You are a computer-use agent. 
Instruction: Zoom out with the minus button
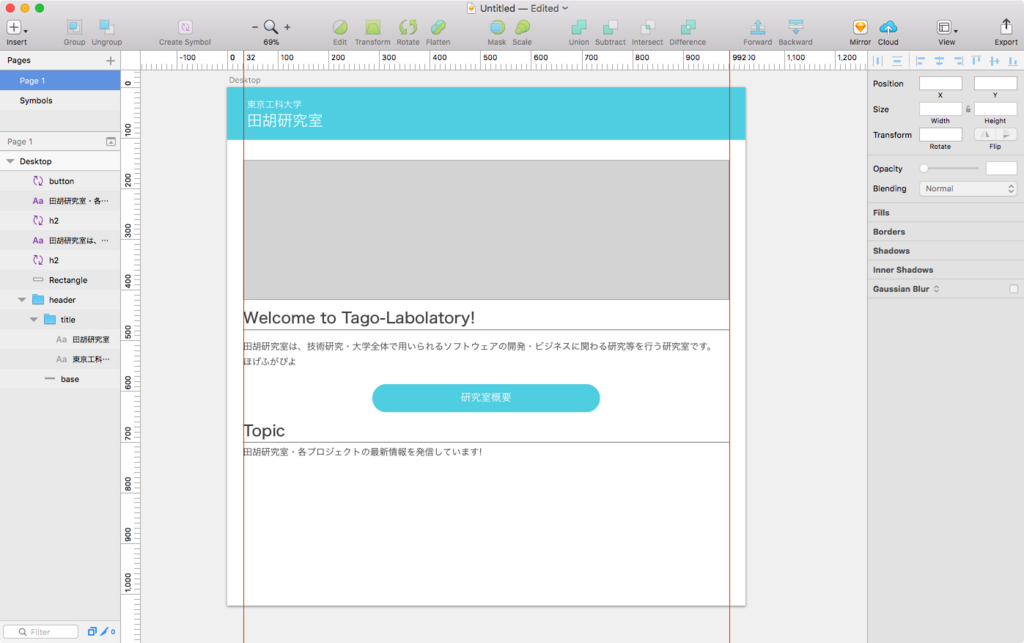coord(255,27)
